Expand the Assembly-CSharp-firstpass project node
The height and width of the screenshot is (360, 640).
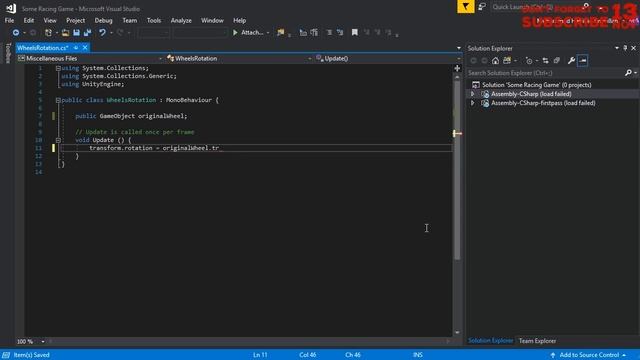pyautogui.click(x=473, y=103)
